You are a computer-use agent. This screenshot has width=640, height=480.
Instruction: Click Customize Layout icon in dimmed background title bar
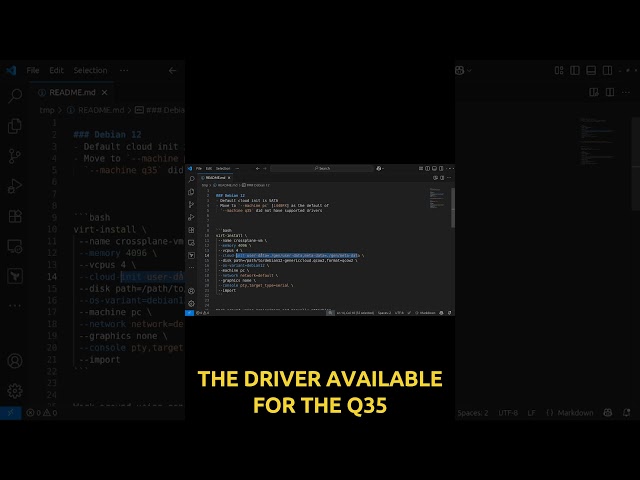point(559,70)
